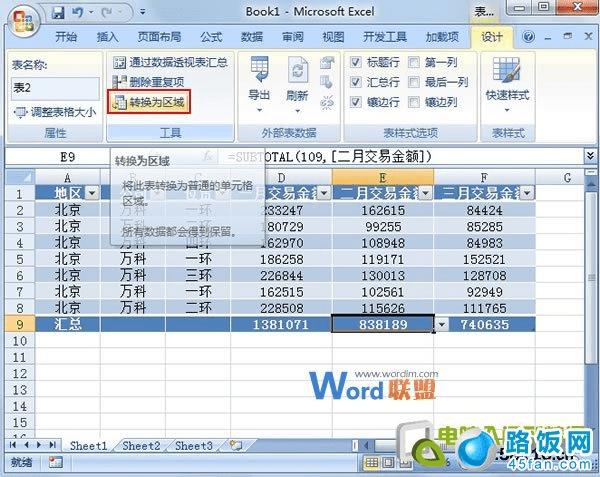
Task: Undo the last action
Action: tap(78, 13)
